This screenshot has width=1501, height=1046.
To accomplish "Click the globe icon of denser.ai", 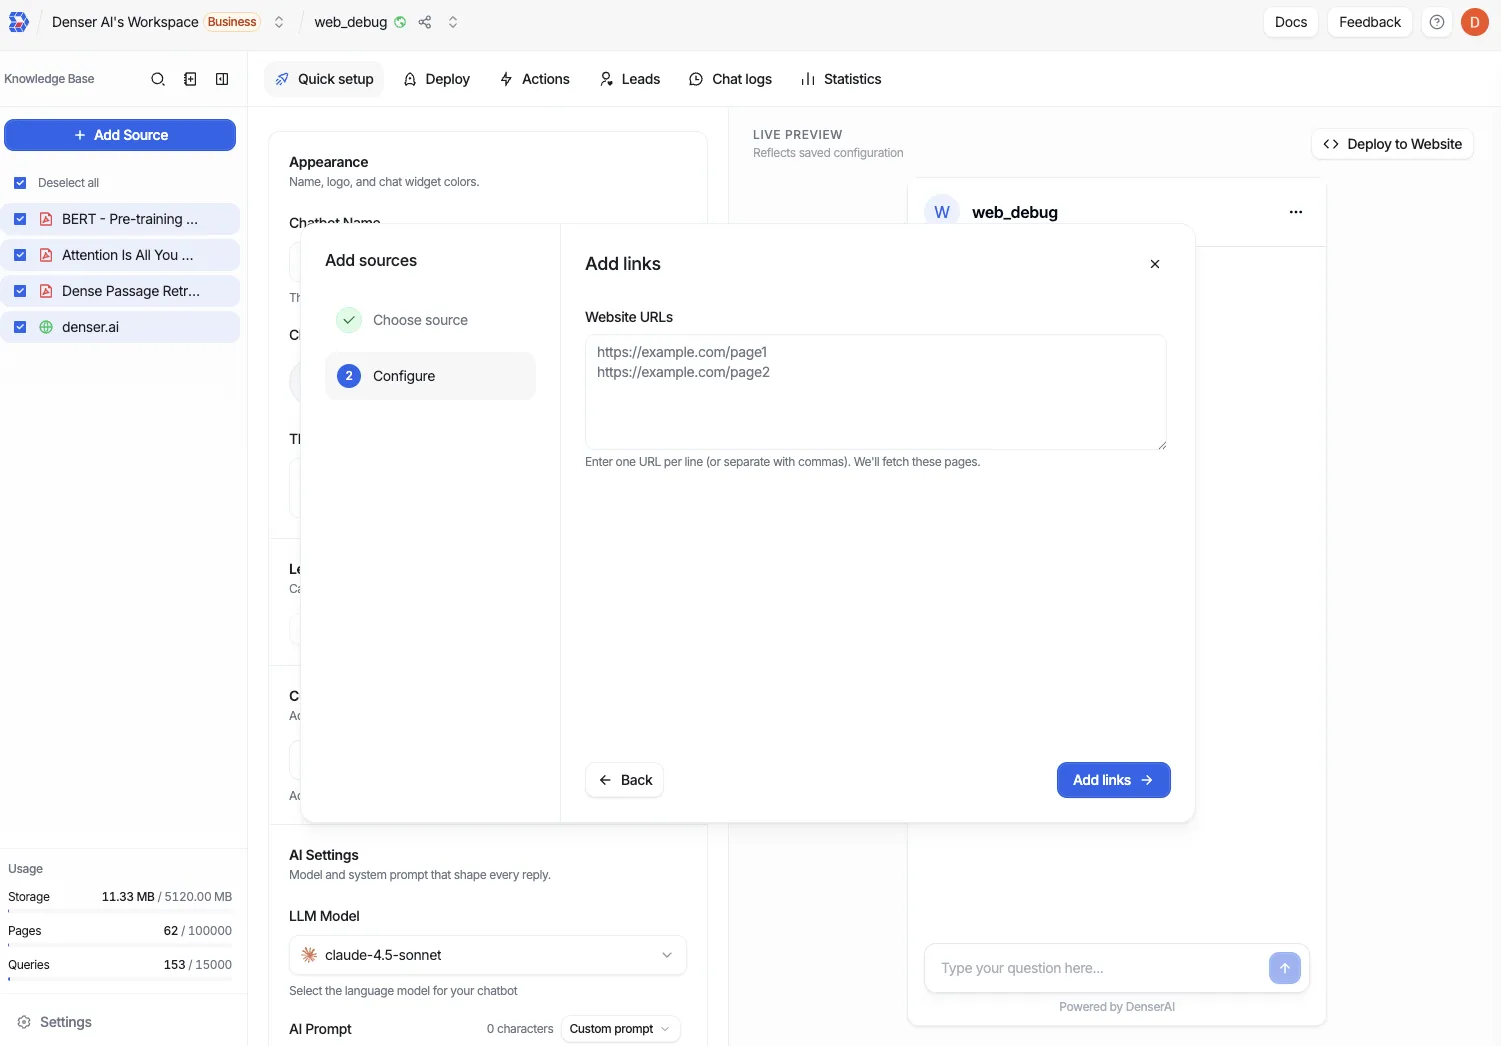I will (x=46, y=327).
